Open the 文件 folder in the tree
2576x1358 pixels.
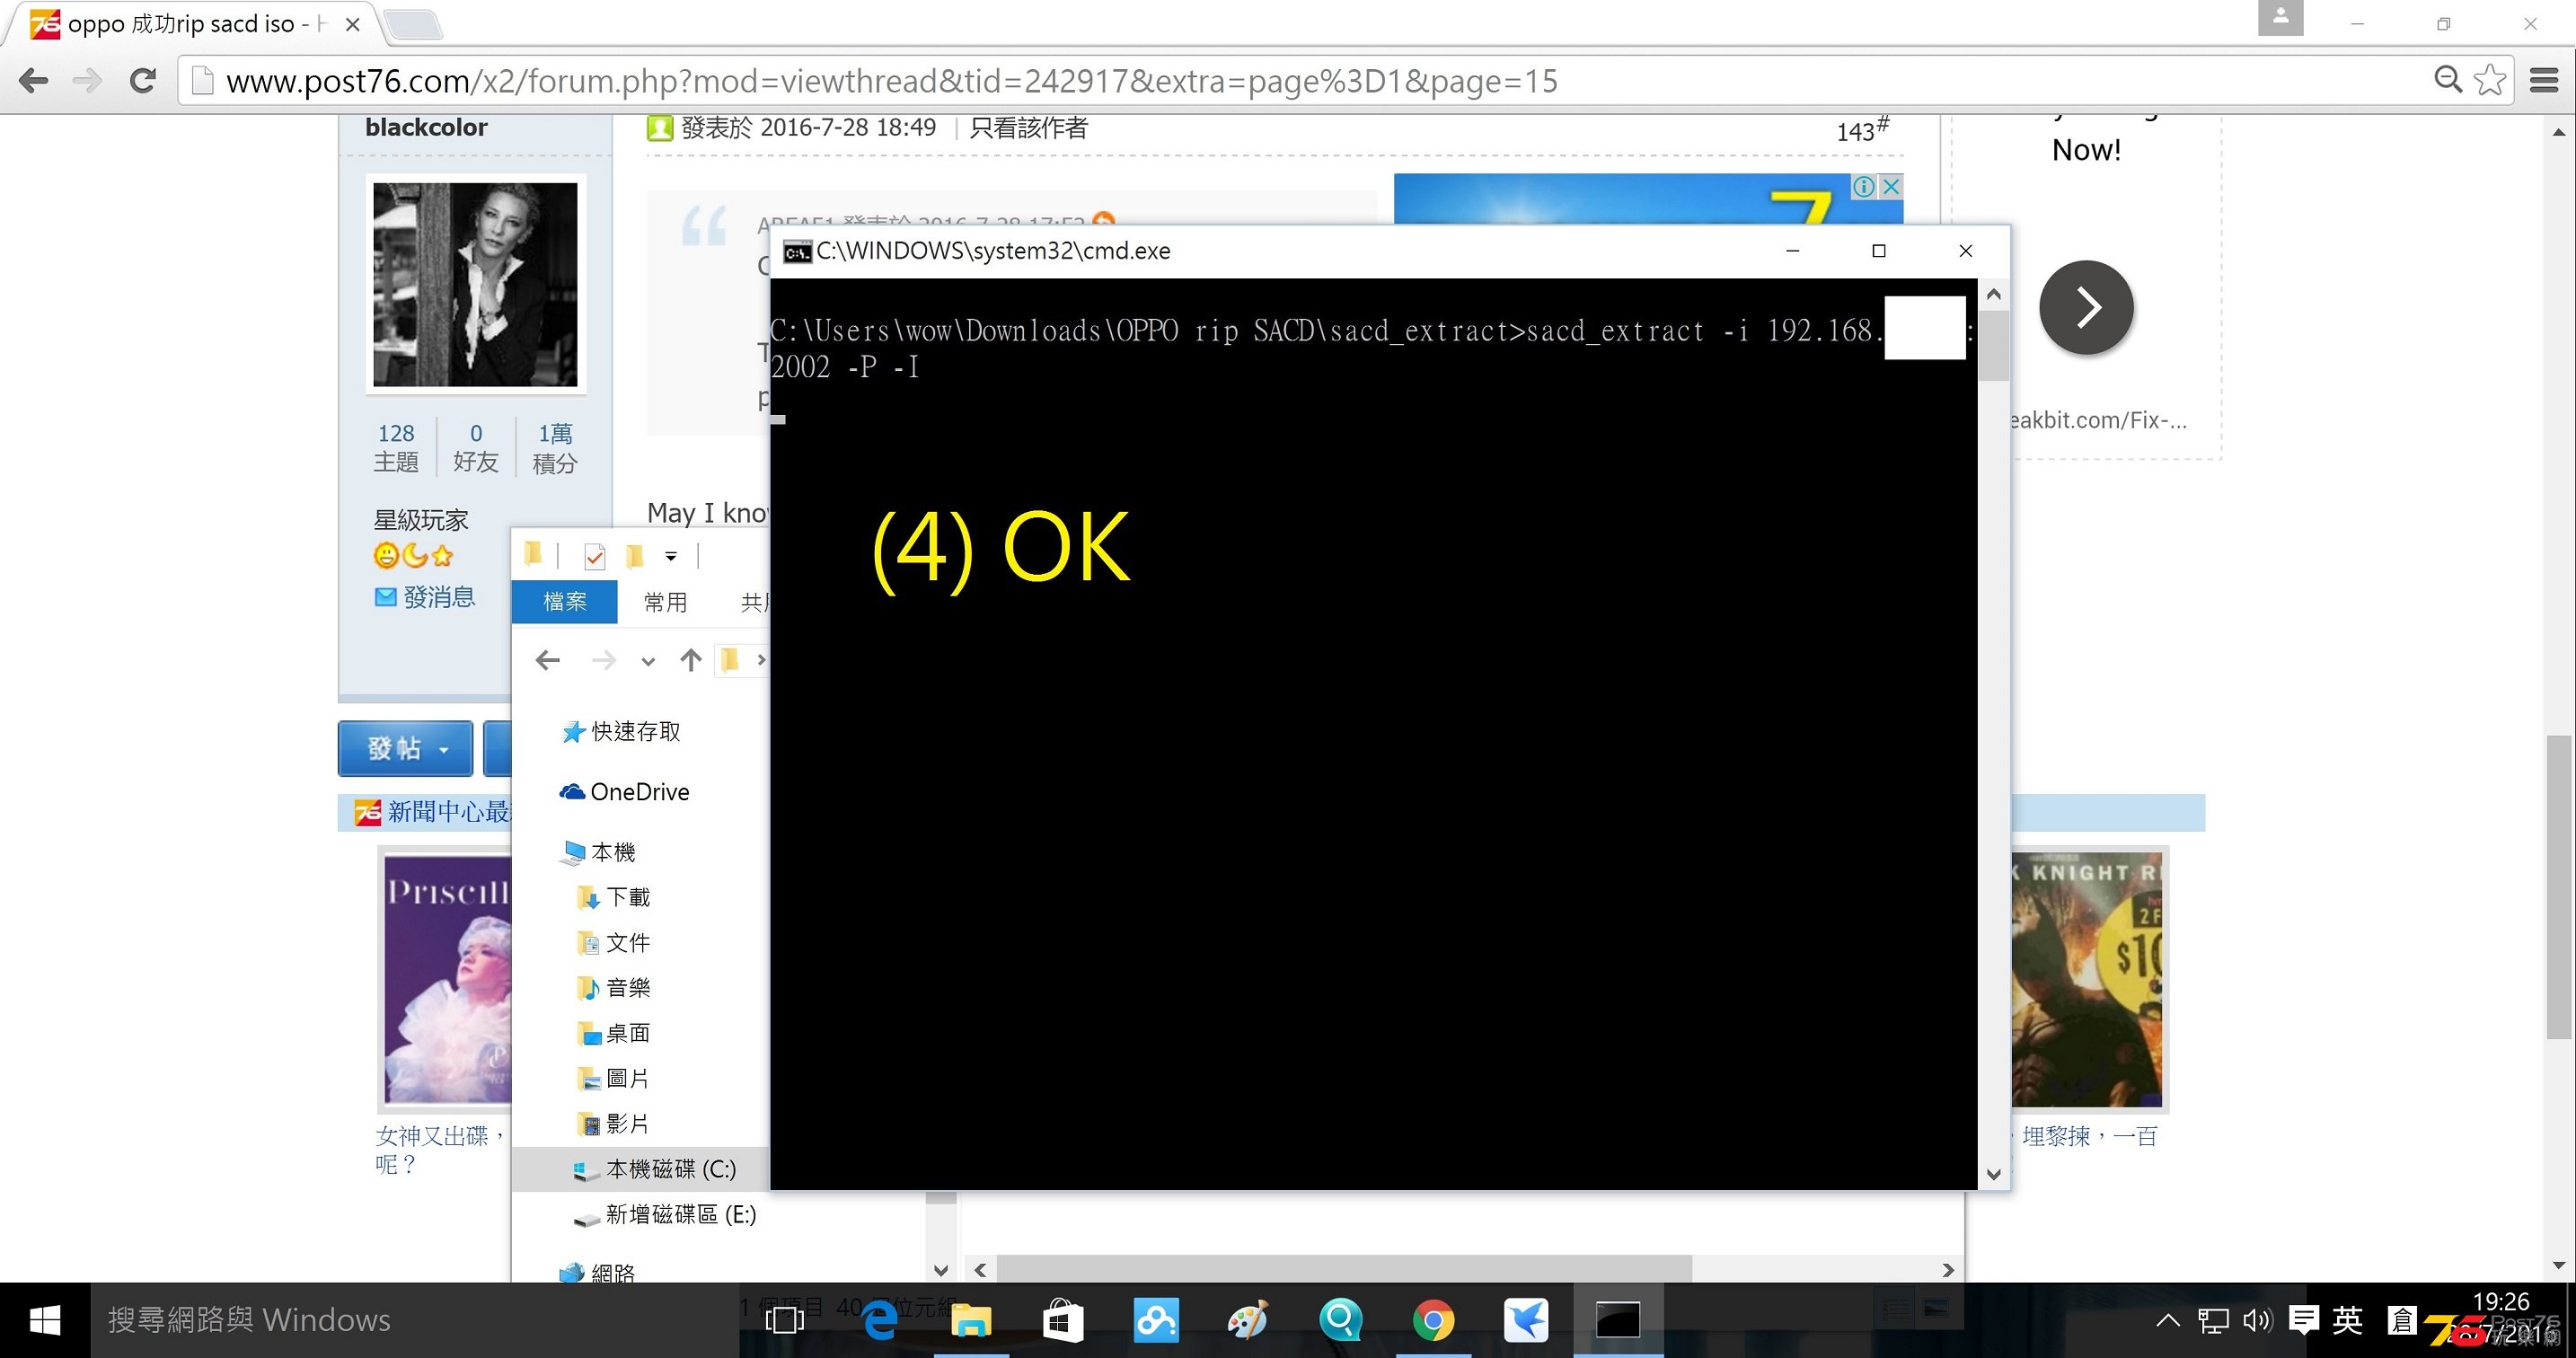point(614,943)
